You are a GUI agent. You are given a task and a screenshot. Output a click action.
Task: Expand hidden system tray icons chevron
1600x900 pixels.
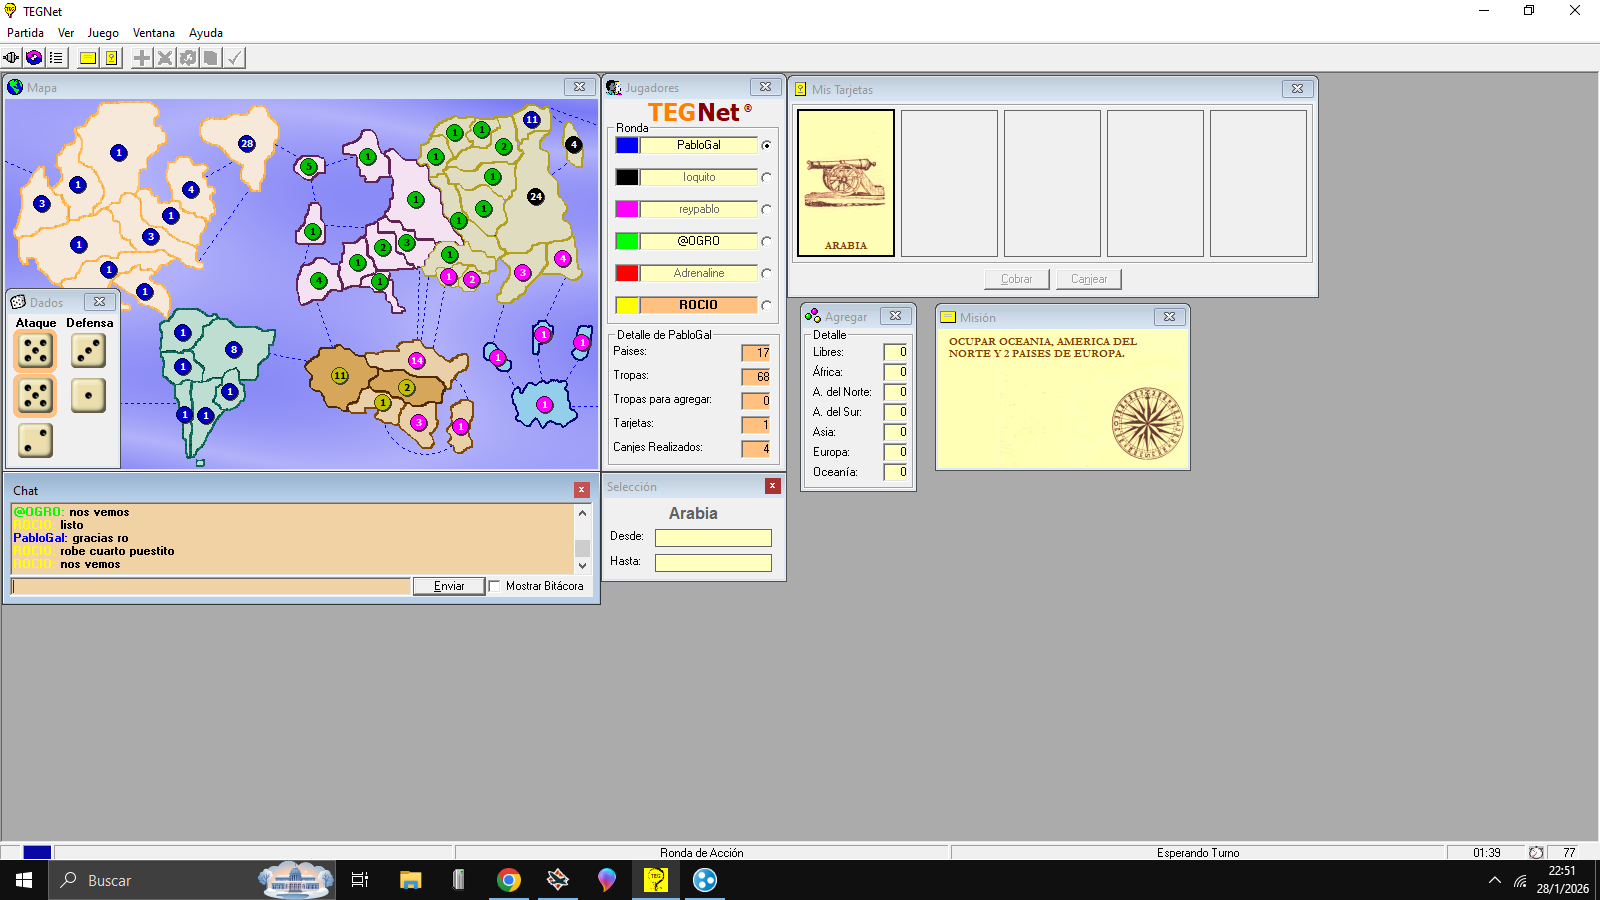pos(1494,881)
